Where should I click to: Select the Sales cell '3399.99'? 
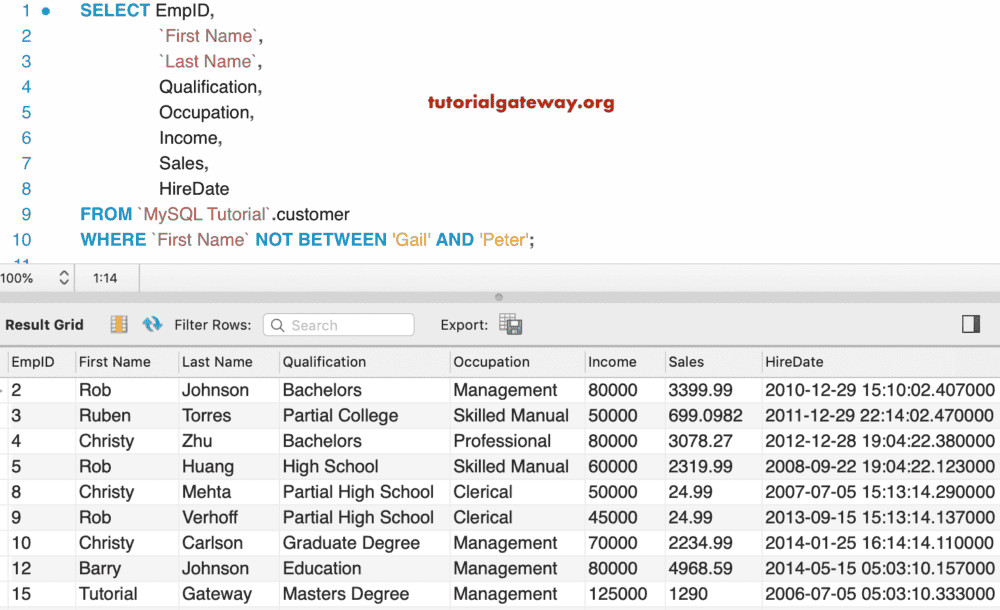coord(700,390)
